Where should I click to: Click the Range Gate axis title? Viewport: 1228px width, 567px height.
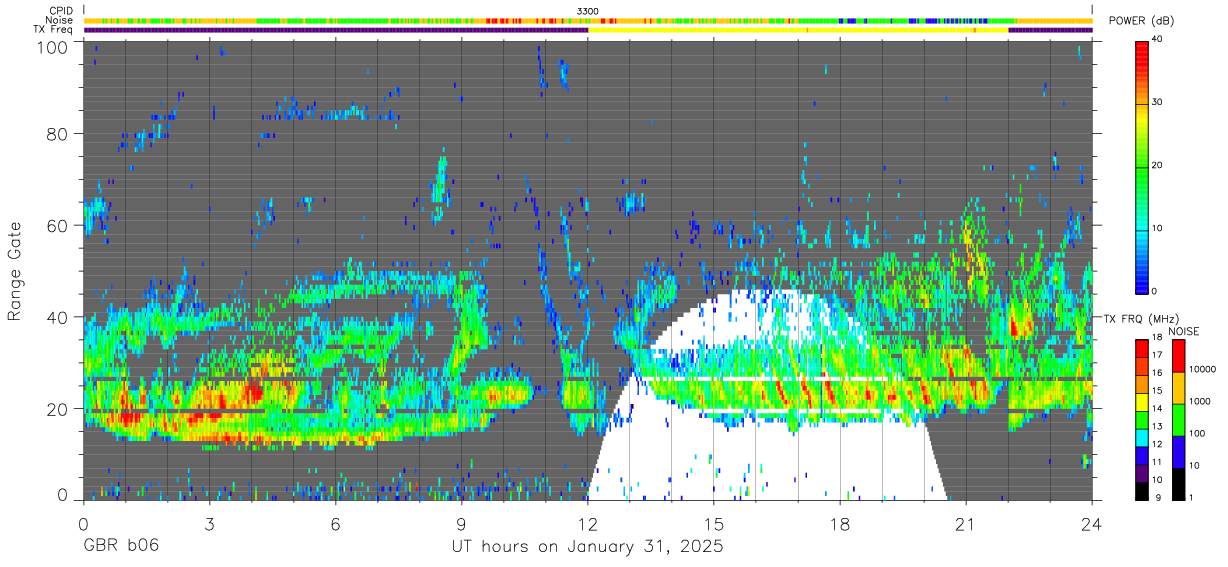tap(14, 270)
